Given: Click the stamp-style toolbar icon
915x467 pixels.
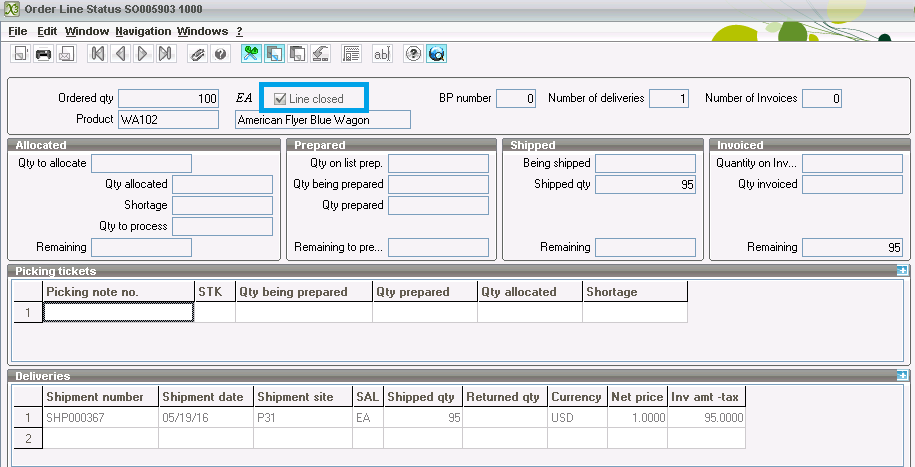Looking at the screenshot, I should [x=320, y=54].
